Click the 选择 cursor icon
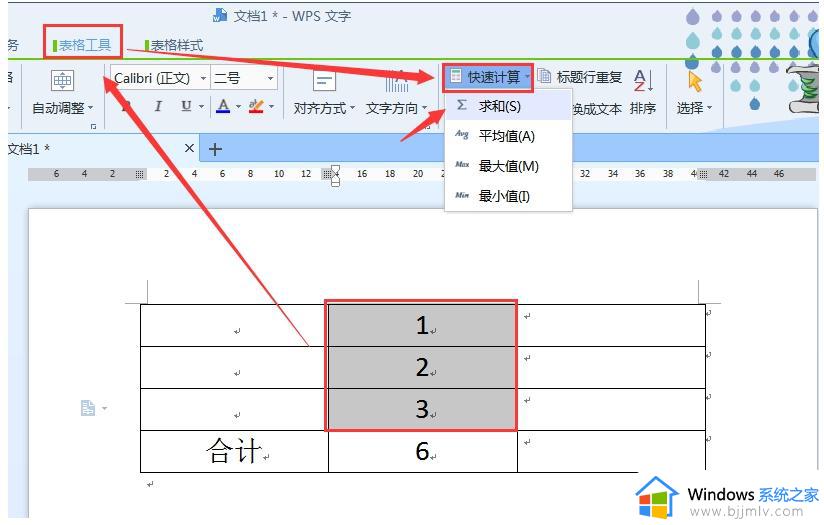Screen dimensions: 824x525 695,81
